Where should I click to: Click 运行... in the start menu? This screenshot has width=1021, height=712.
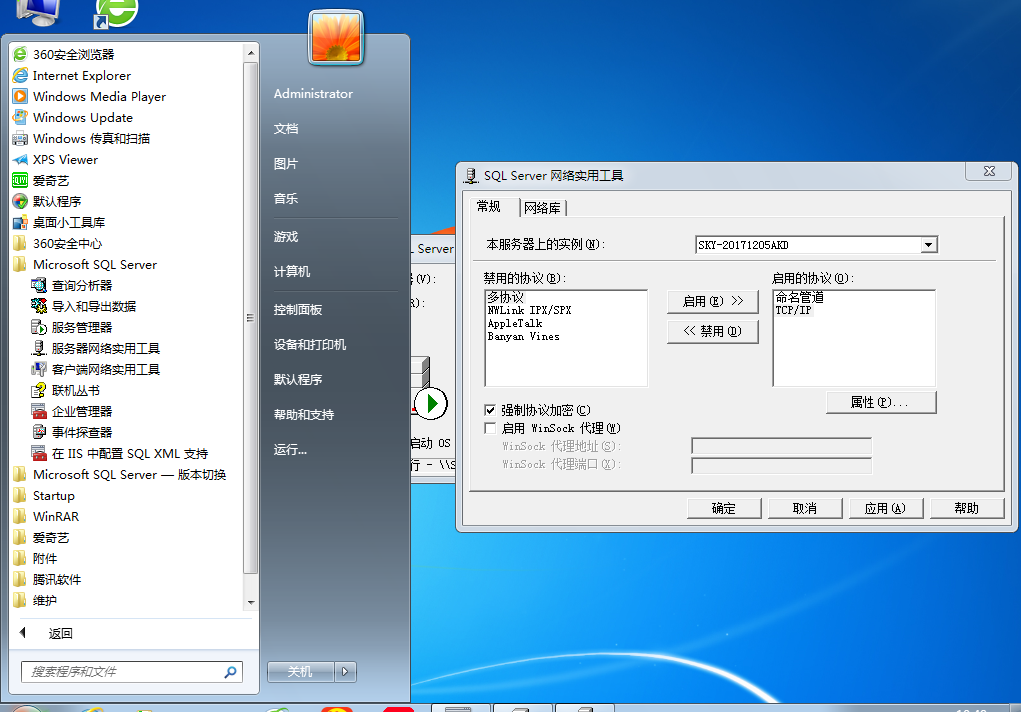pyautogui.click(x=290, y=449)
